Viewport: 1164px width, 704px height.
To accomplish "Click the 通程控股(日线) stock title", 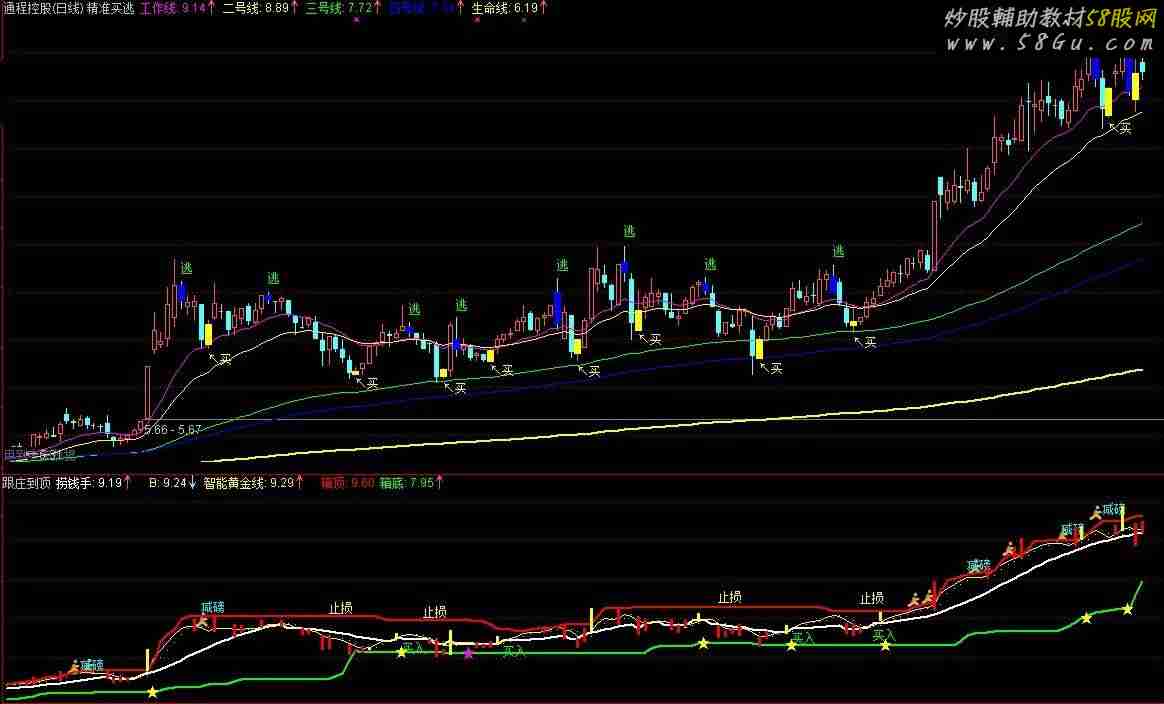I will coord(42,8).
